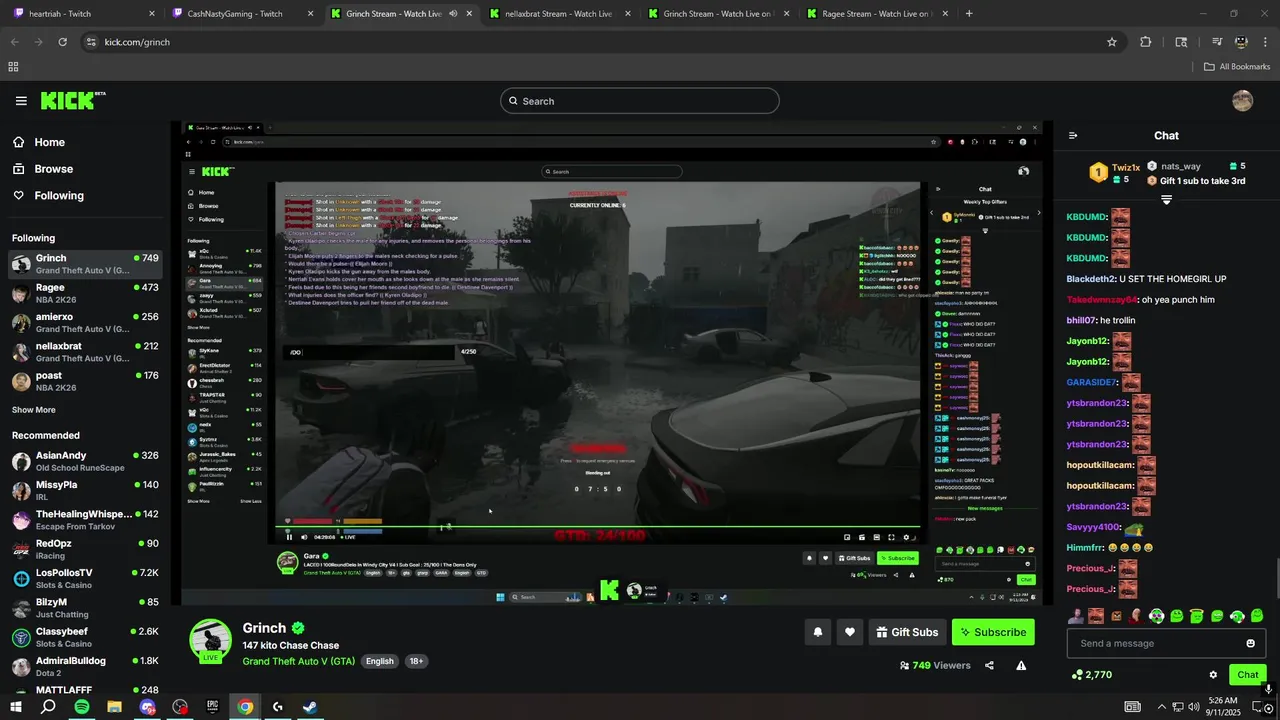Screen dimensions: 1280x720
Task: Click Twiz1x top gifter entry
Action: (1115, 173)
